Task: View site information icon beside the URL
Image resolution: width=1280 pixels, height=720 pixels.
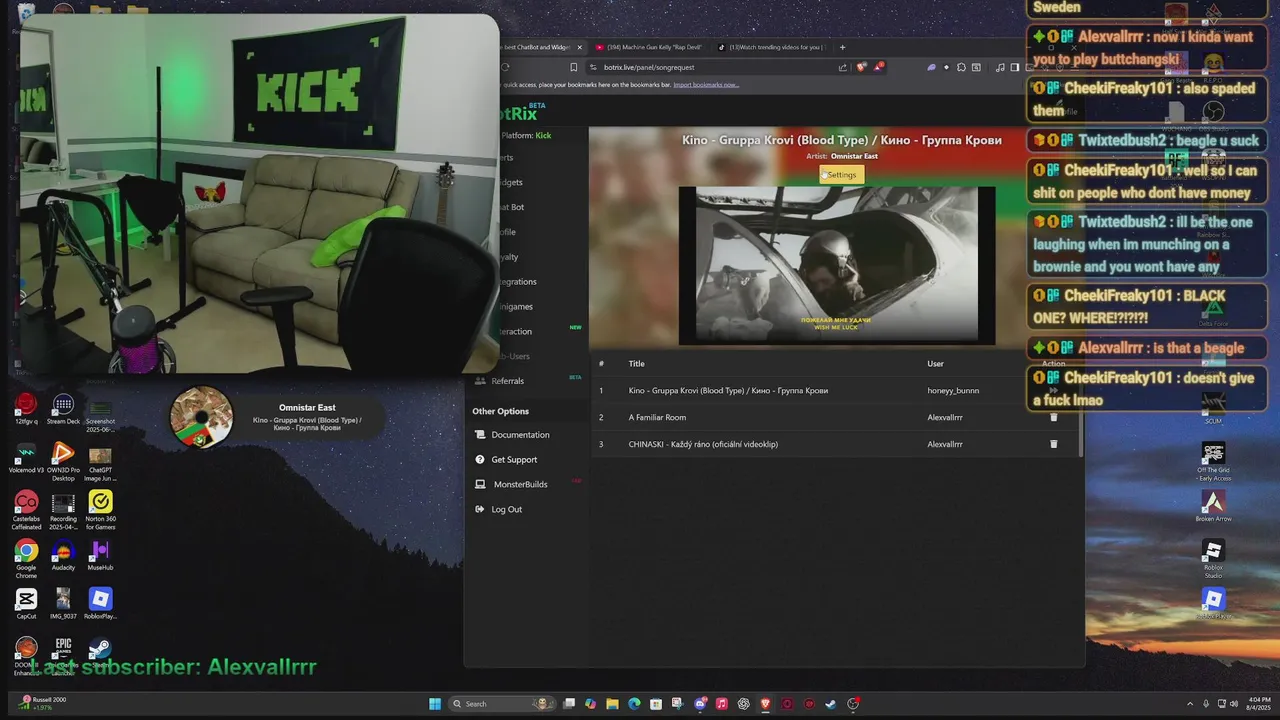Action: pos(593,67)
